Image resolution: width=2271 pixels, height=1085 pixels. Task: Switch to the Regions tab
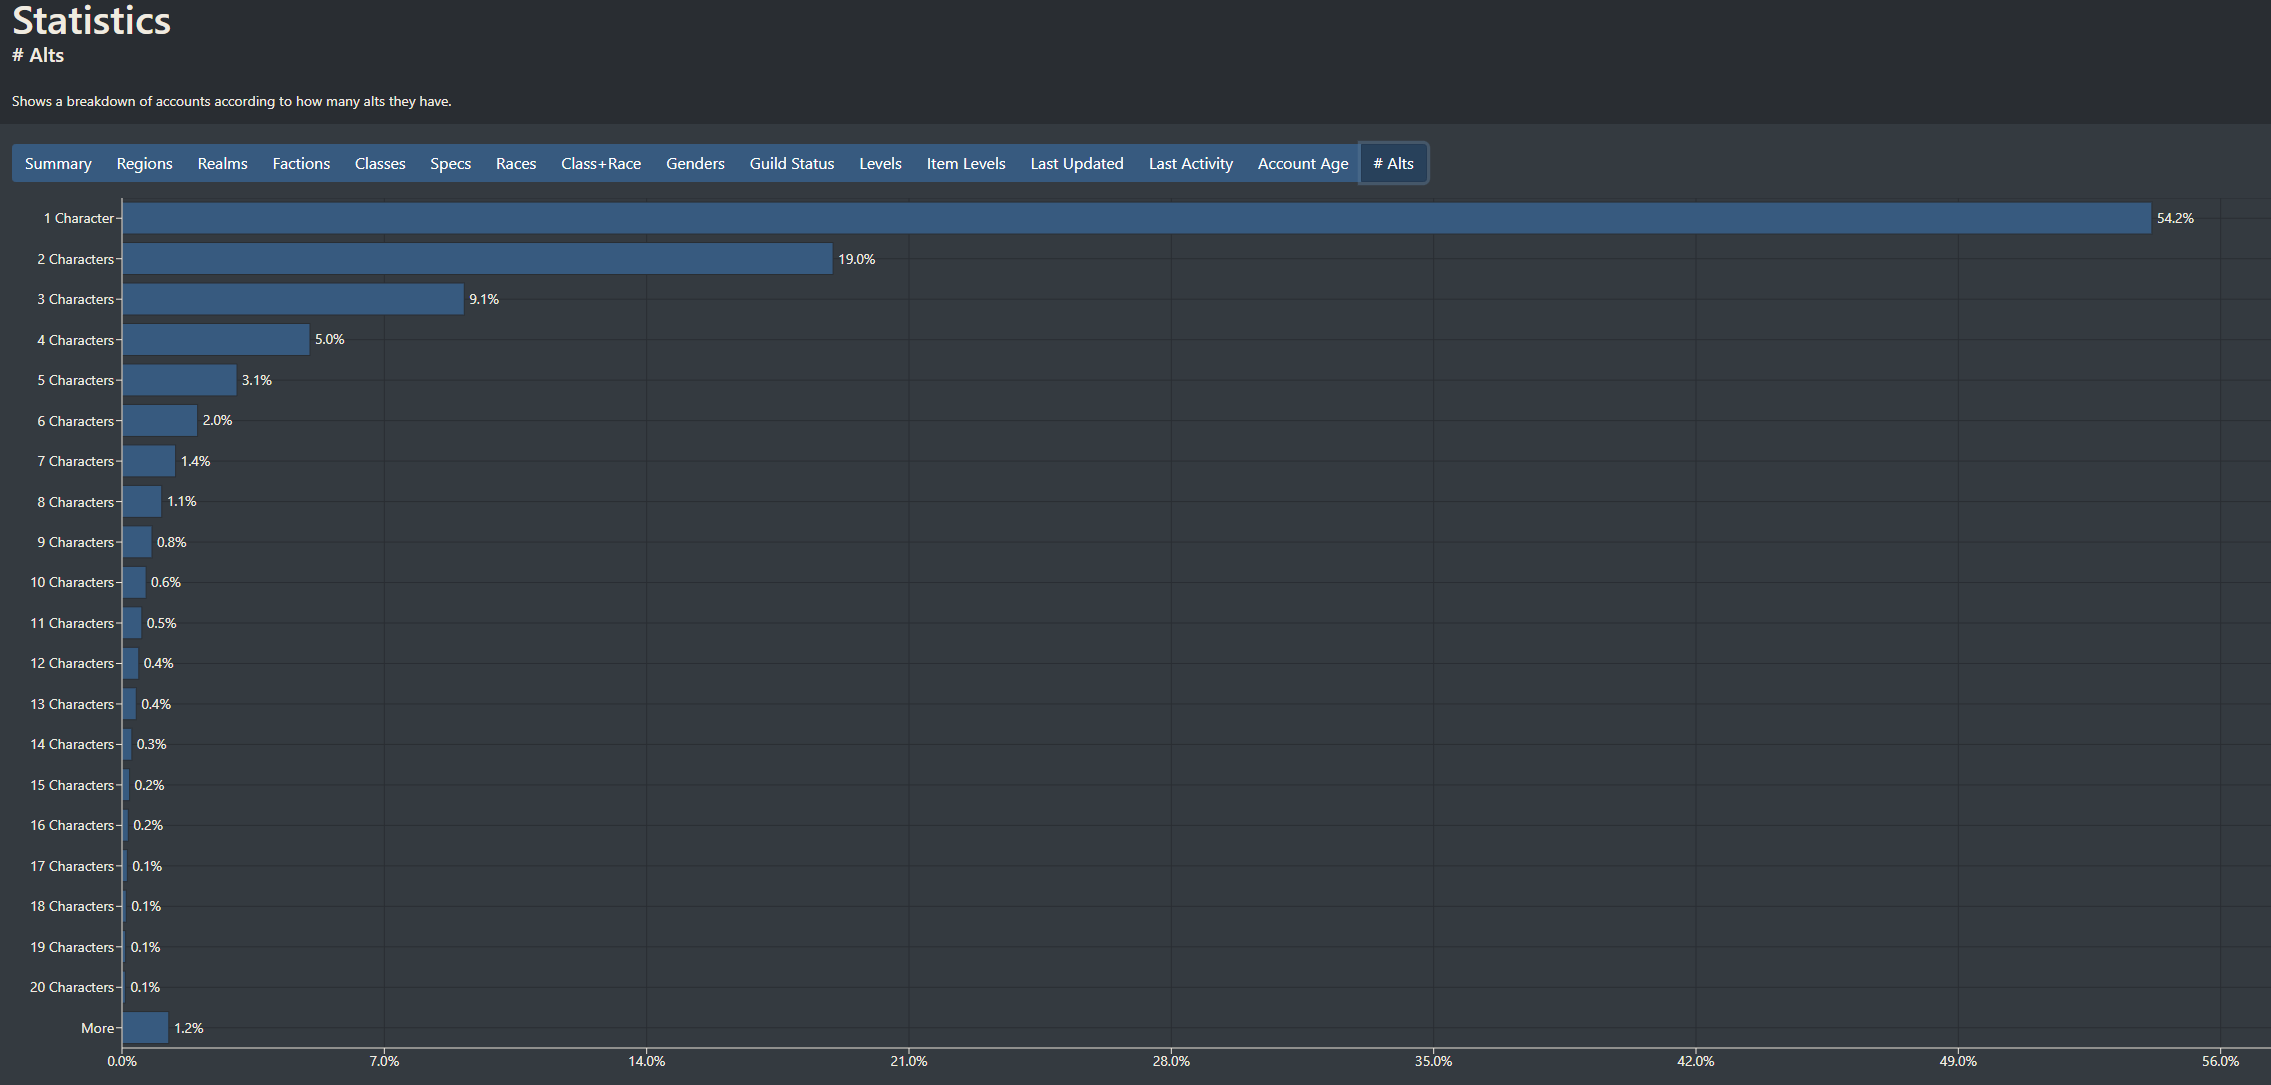pos(144,164)
